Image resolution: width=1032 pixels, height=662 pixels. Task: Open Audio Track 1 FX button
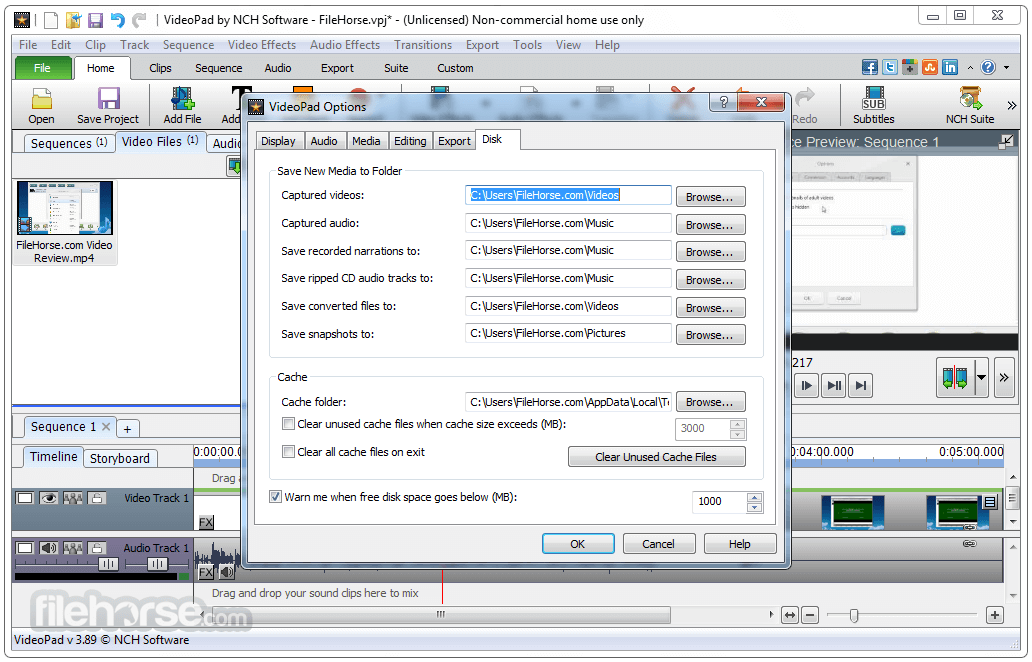pyautogui.click(x=206, y=572)
